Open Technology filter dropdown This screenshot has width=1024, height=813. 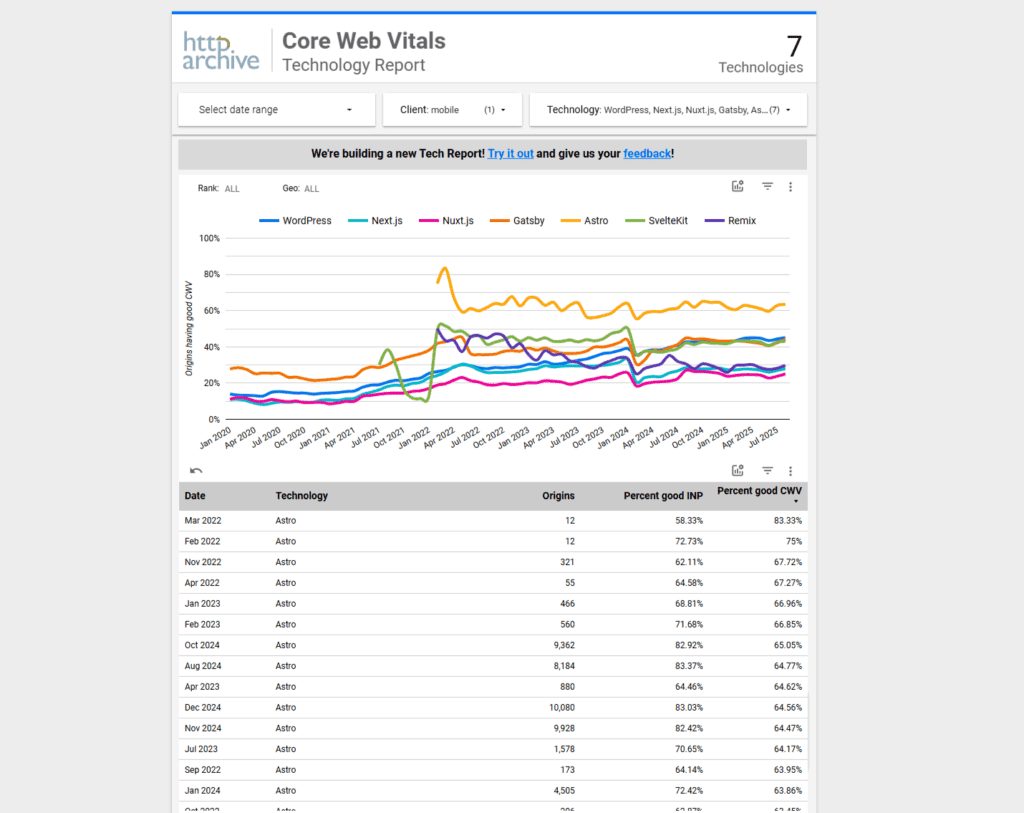[x=668, y=110]
